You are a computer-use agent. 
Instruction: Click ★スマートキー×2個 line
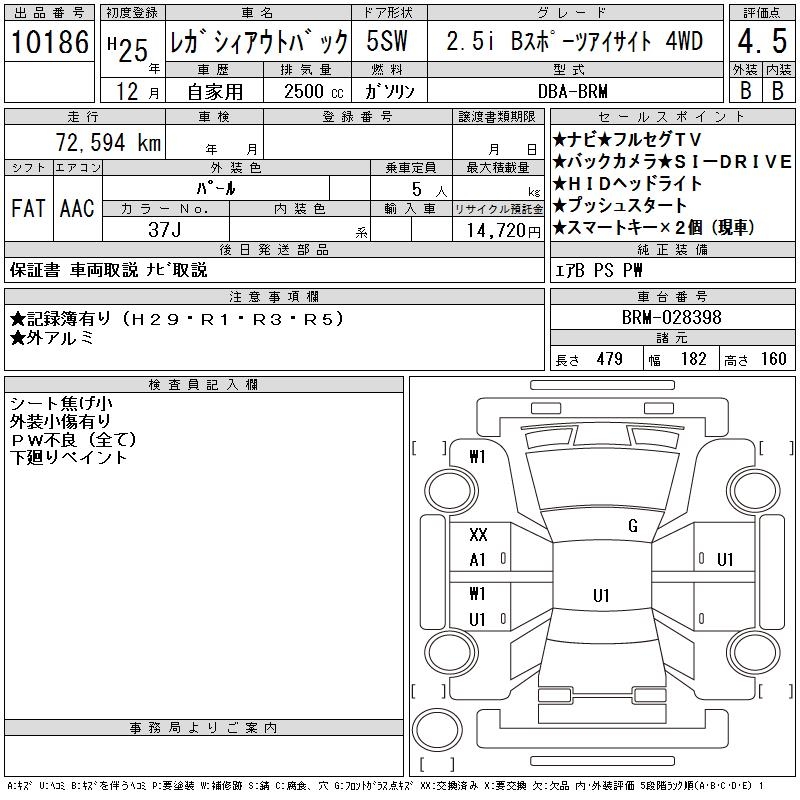pos(654,227)
